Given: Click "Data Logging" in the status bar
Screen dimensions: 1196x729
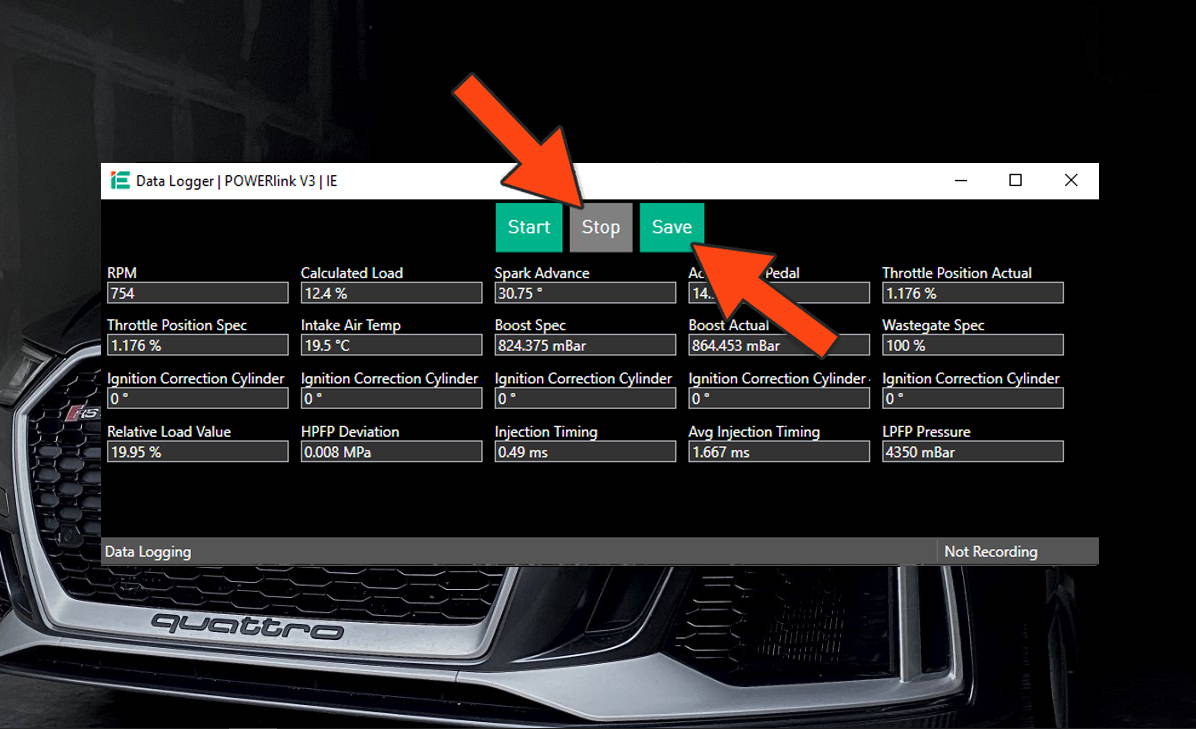Looking at the screenshot, I should pyautogui.click(x=148, y=552).
